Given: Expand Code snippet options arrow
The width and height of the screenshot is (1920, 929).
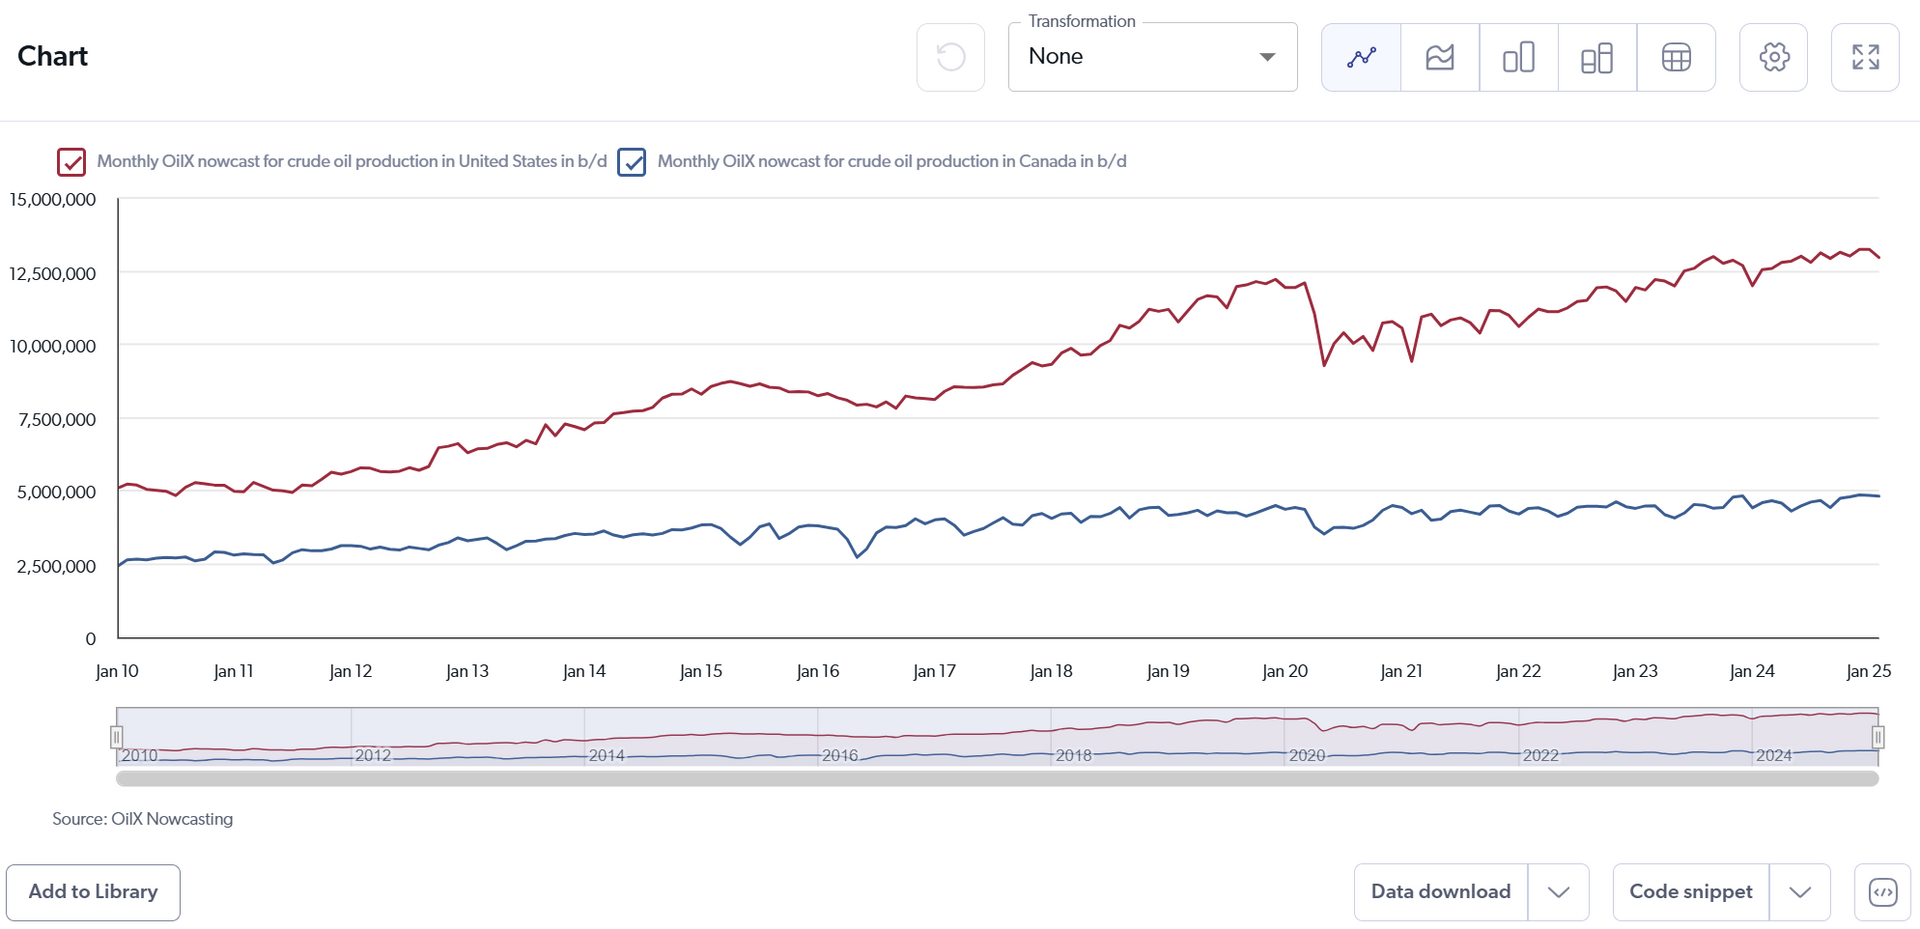Looking at the screenshot, I should pos(1800,892).
